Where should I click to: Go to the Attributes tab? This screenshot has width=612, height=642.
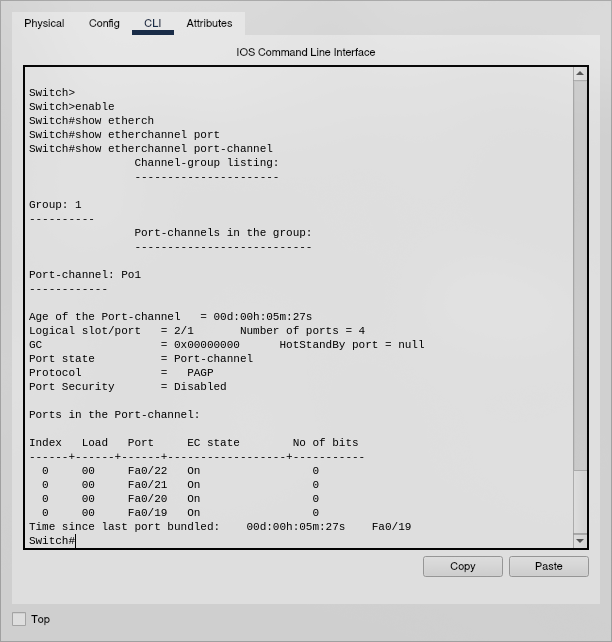pos(209,23)
